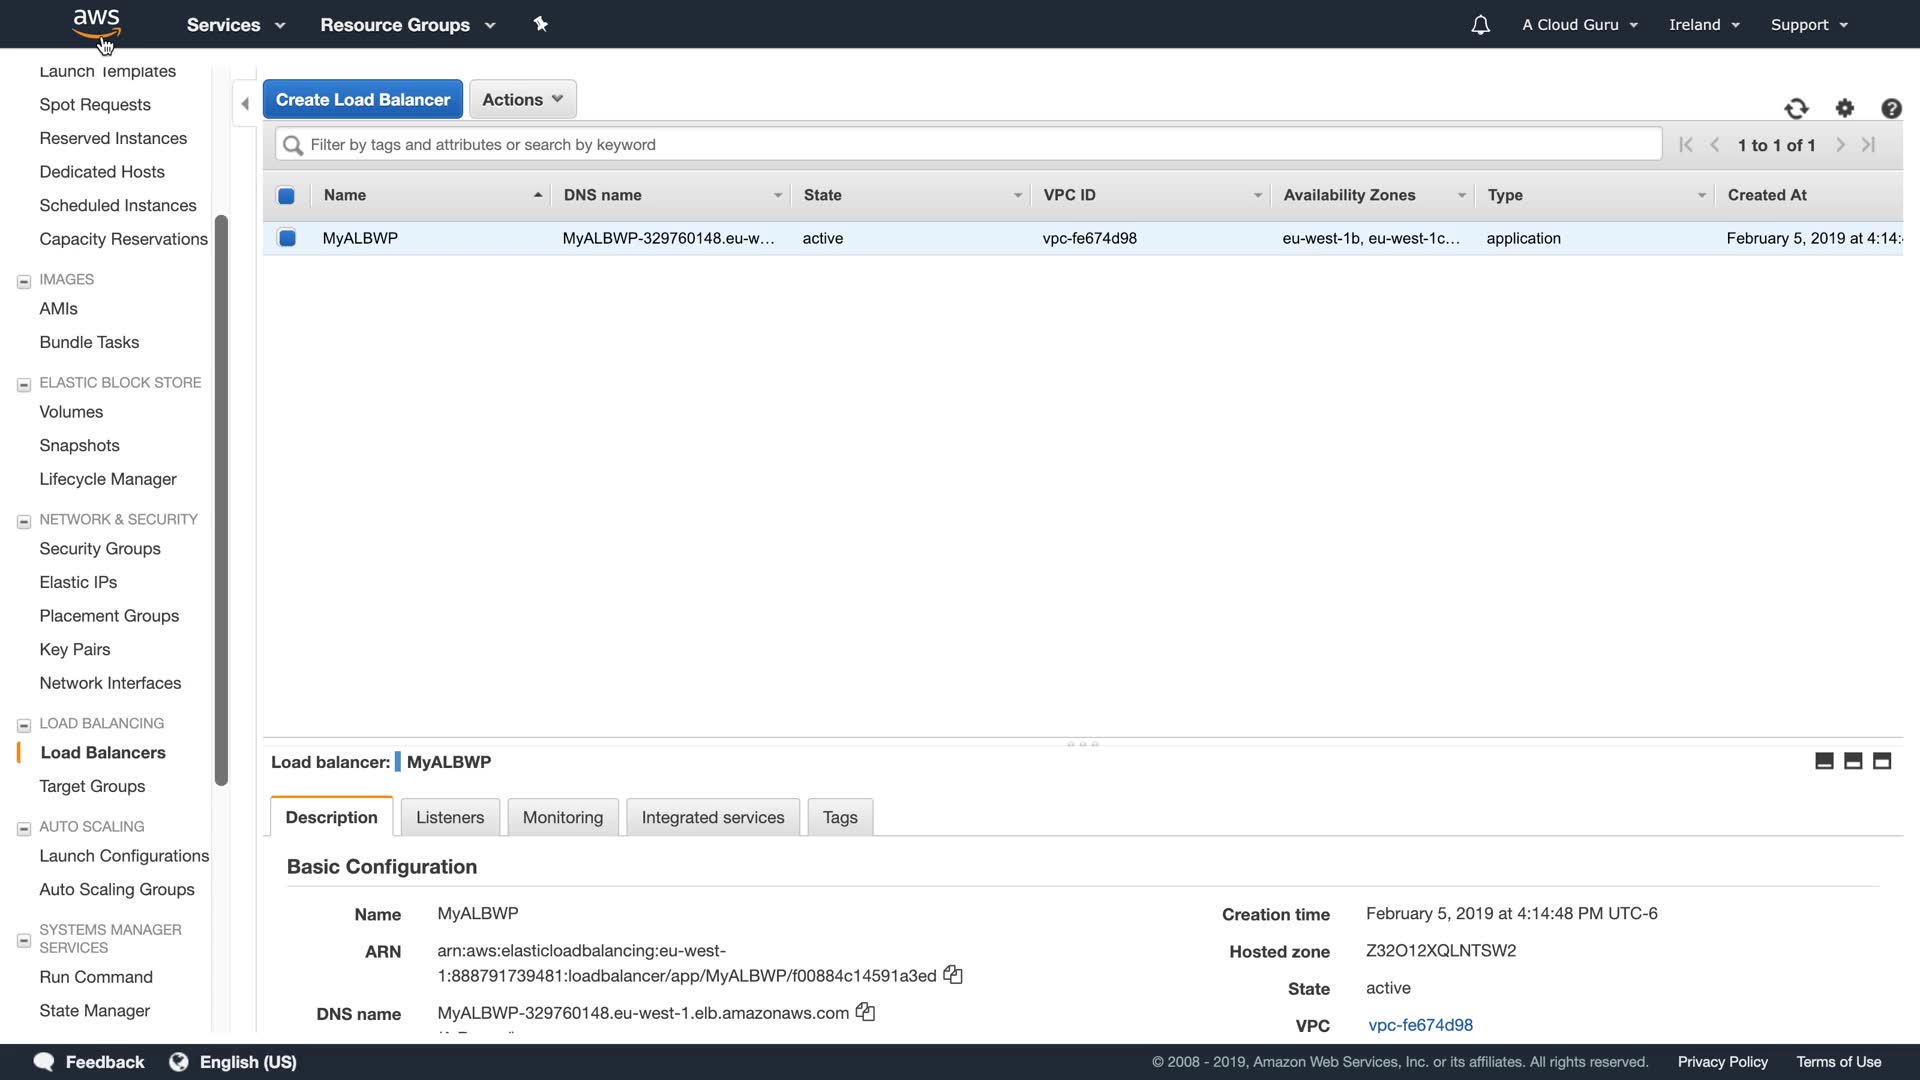Maximize the details pane with rightmost layout icon
The width and height of the screenshot is (1920, 1080).
(1882, 762)
